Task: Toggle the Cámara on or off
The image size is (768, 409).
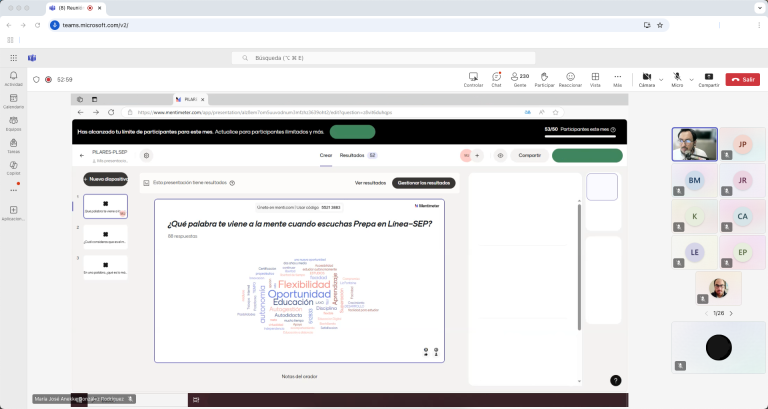Action: [646, 78]
